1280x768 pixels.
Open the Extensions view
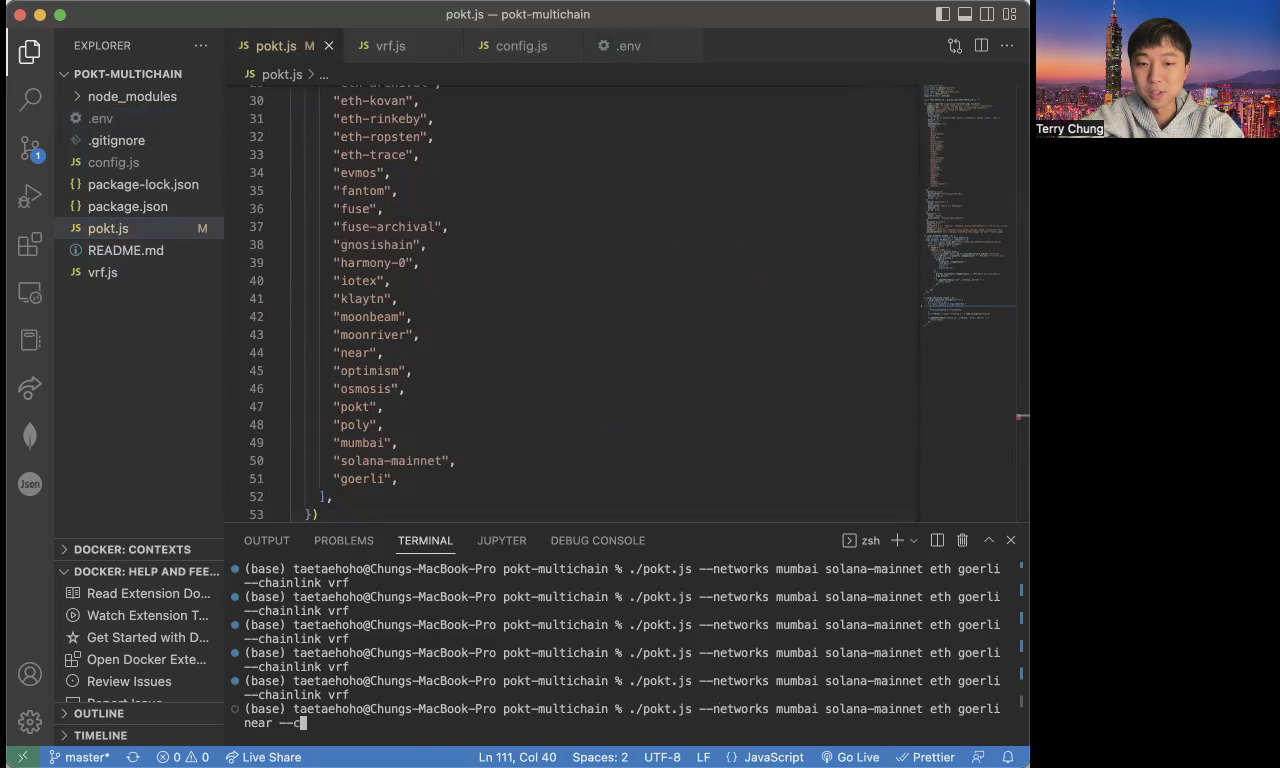click(x=30, y=244)
